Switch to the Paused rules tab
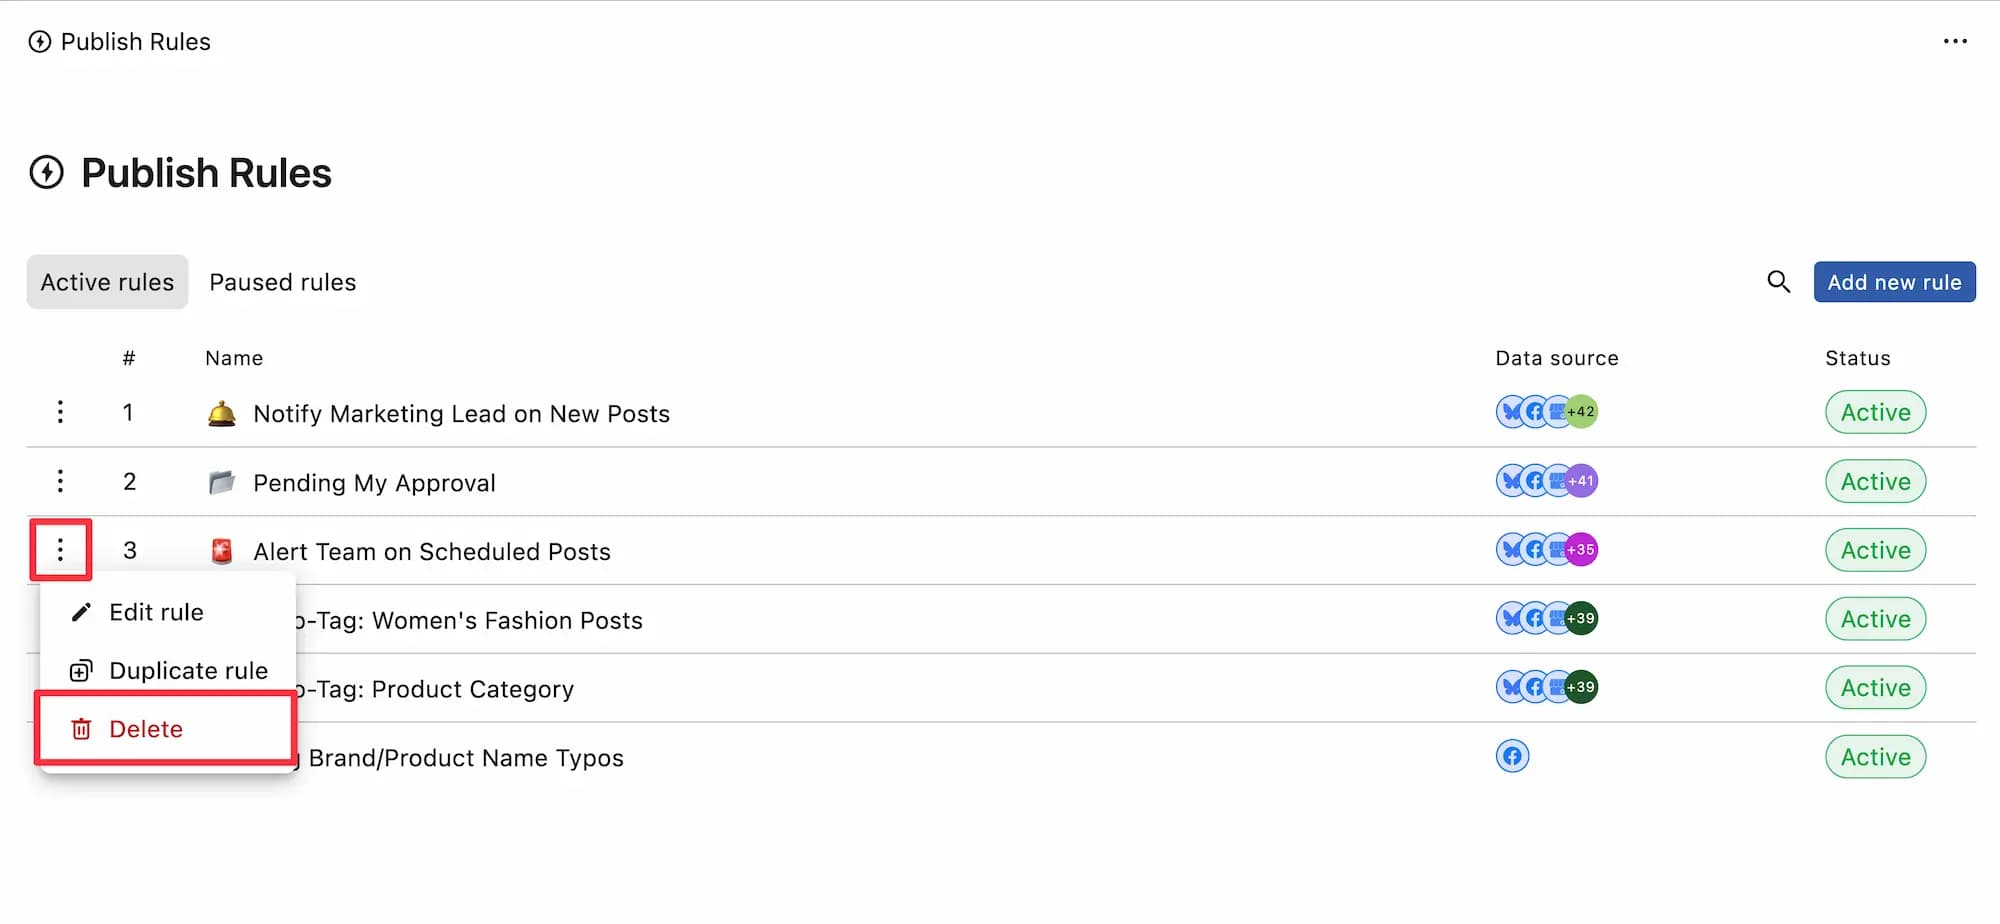The height and width of the screenshot is (924, 2000). pyautogui.click(x=282, y=282)
